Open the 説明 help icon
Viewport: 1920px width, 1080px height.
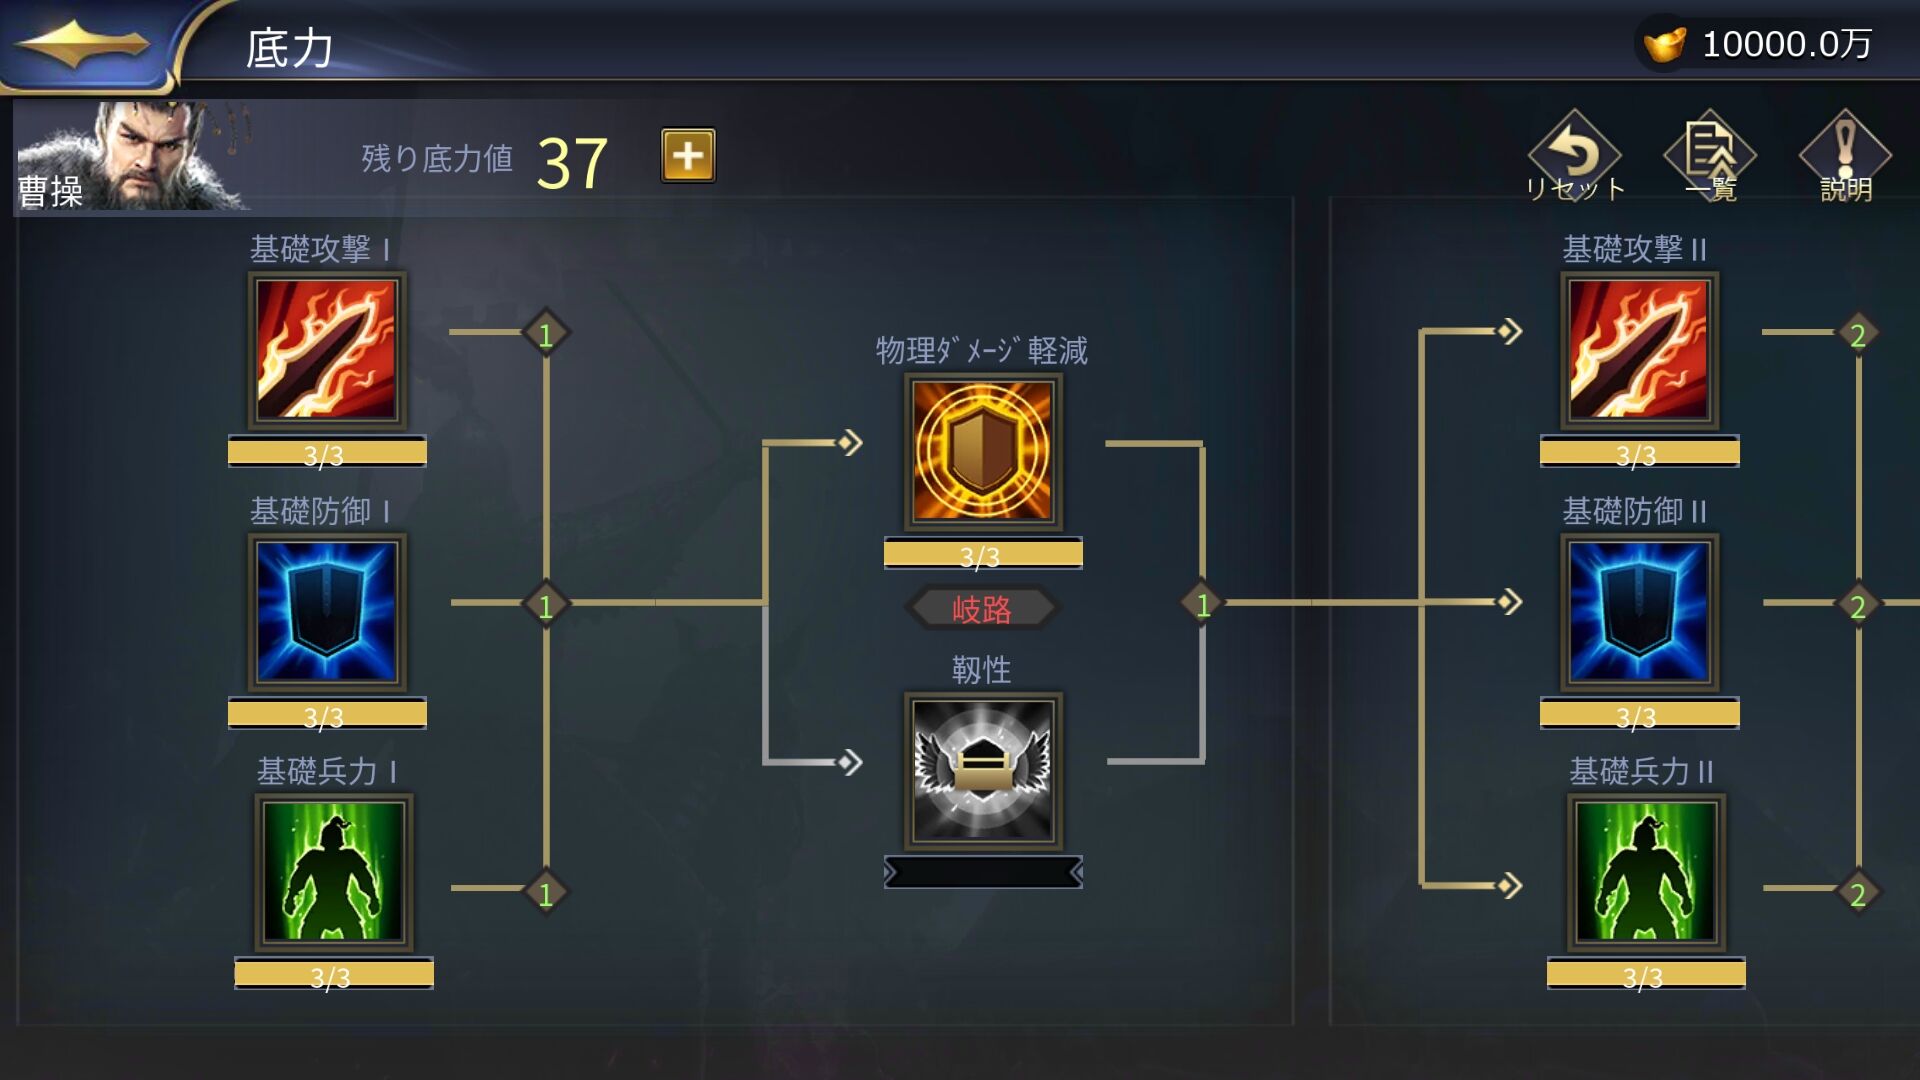pos(1845,156)
